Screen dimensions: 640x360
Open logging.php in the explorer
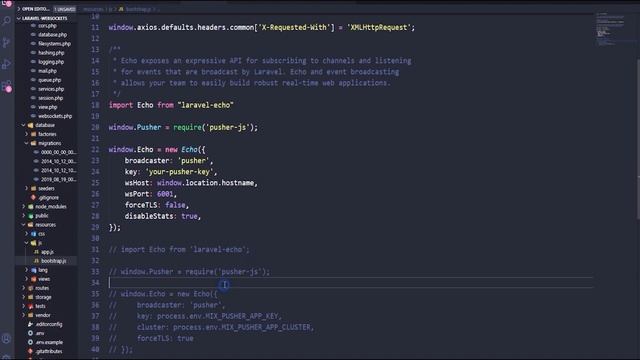coord(51,62)
